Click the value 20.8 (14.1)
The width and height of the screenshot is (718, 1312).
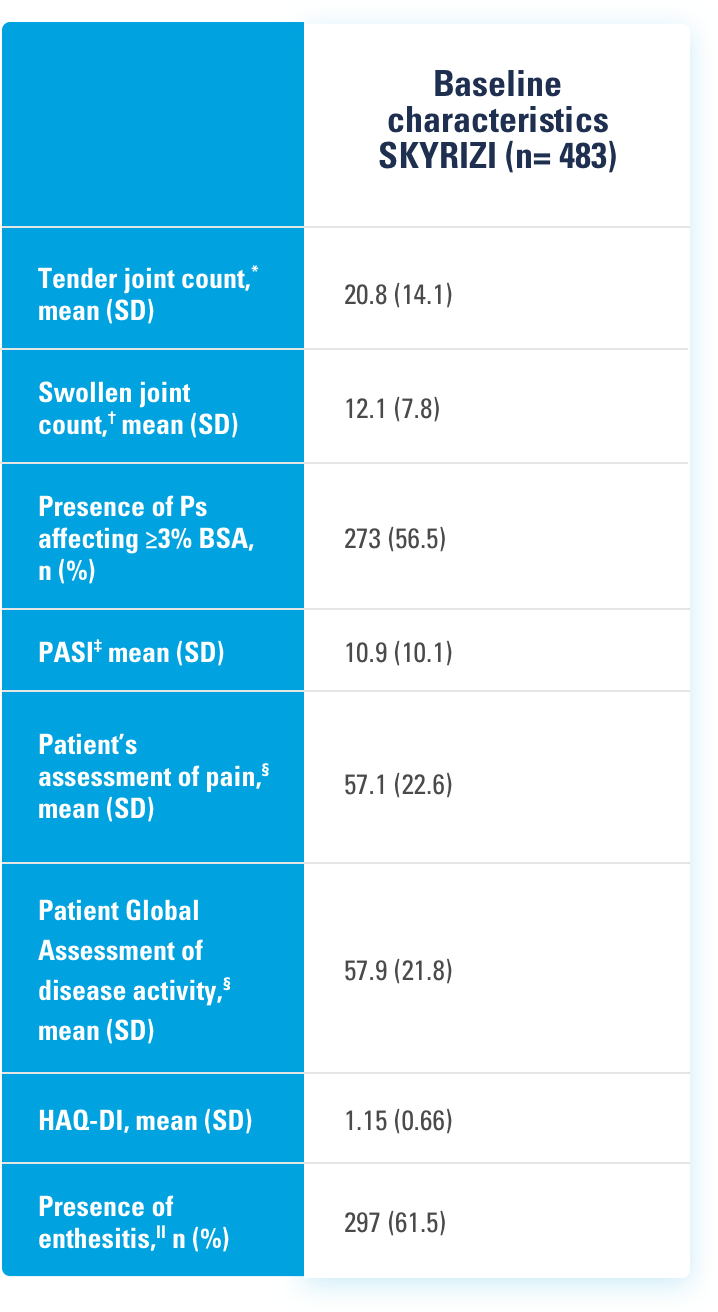coord(398,295)
